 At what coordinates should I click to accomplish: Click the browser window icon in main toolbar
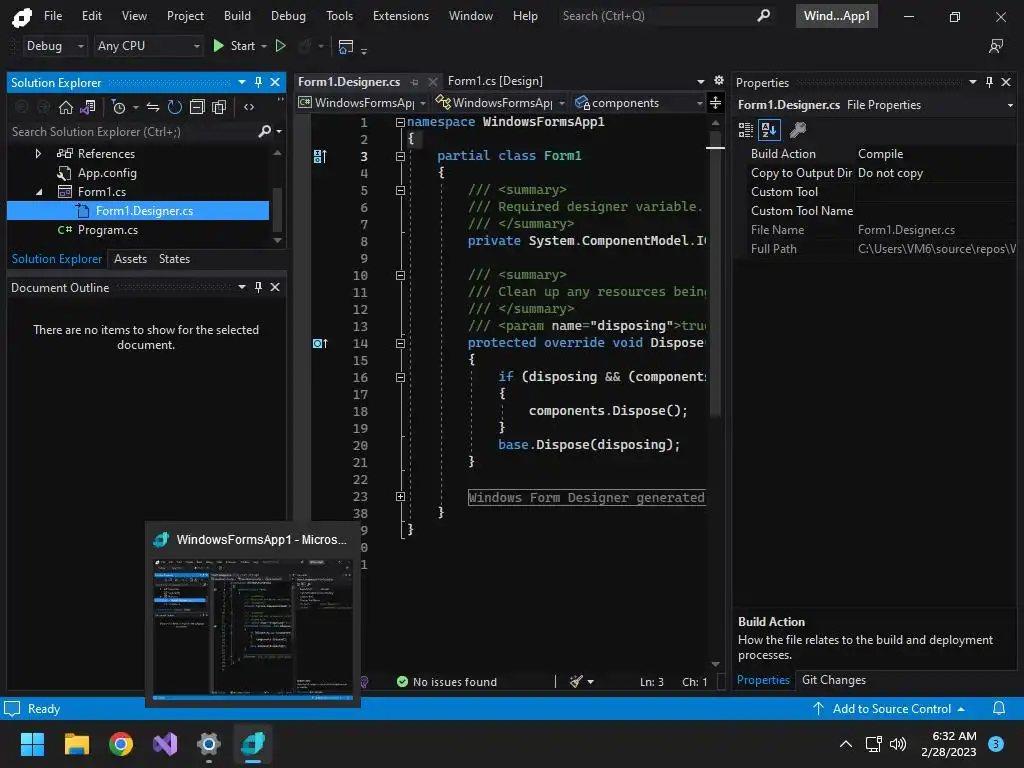point(345,46)
